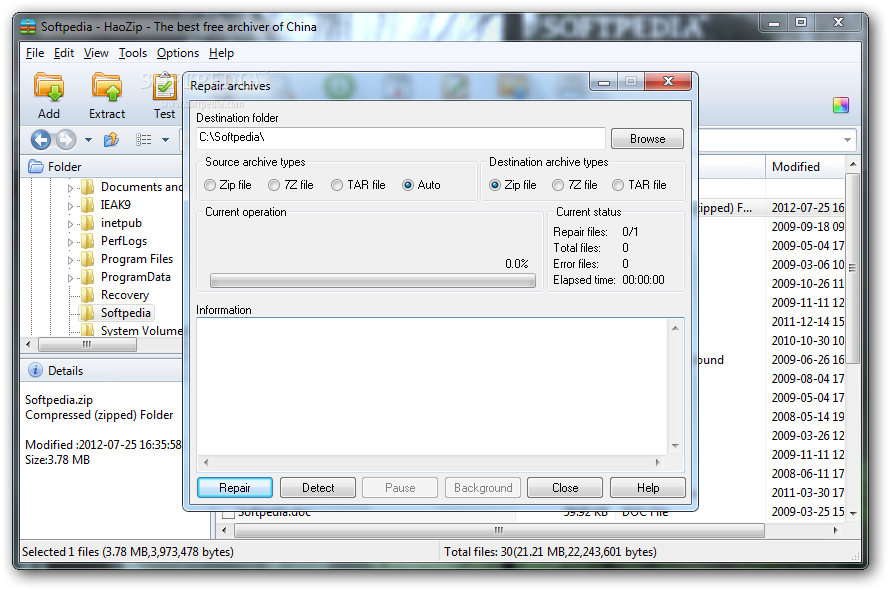
Task: Click the 2011-12-14 modified date entry
Action: click(x=807, y=322)
